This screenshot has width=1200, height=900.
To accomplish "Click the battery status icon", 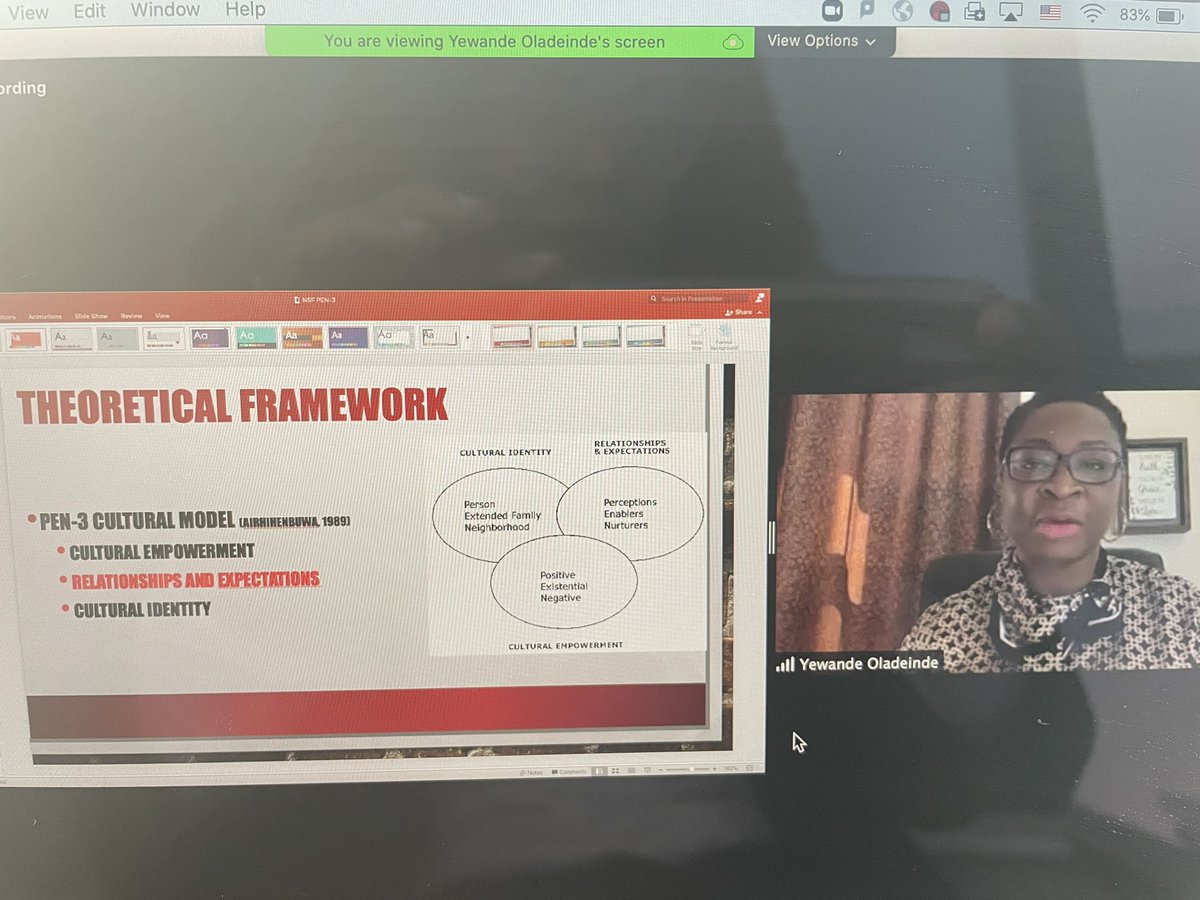I will 1169,16.
